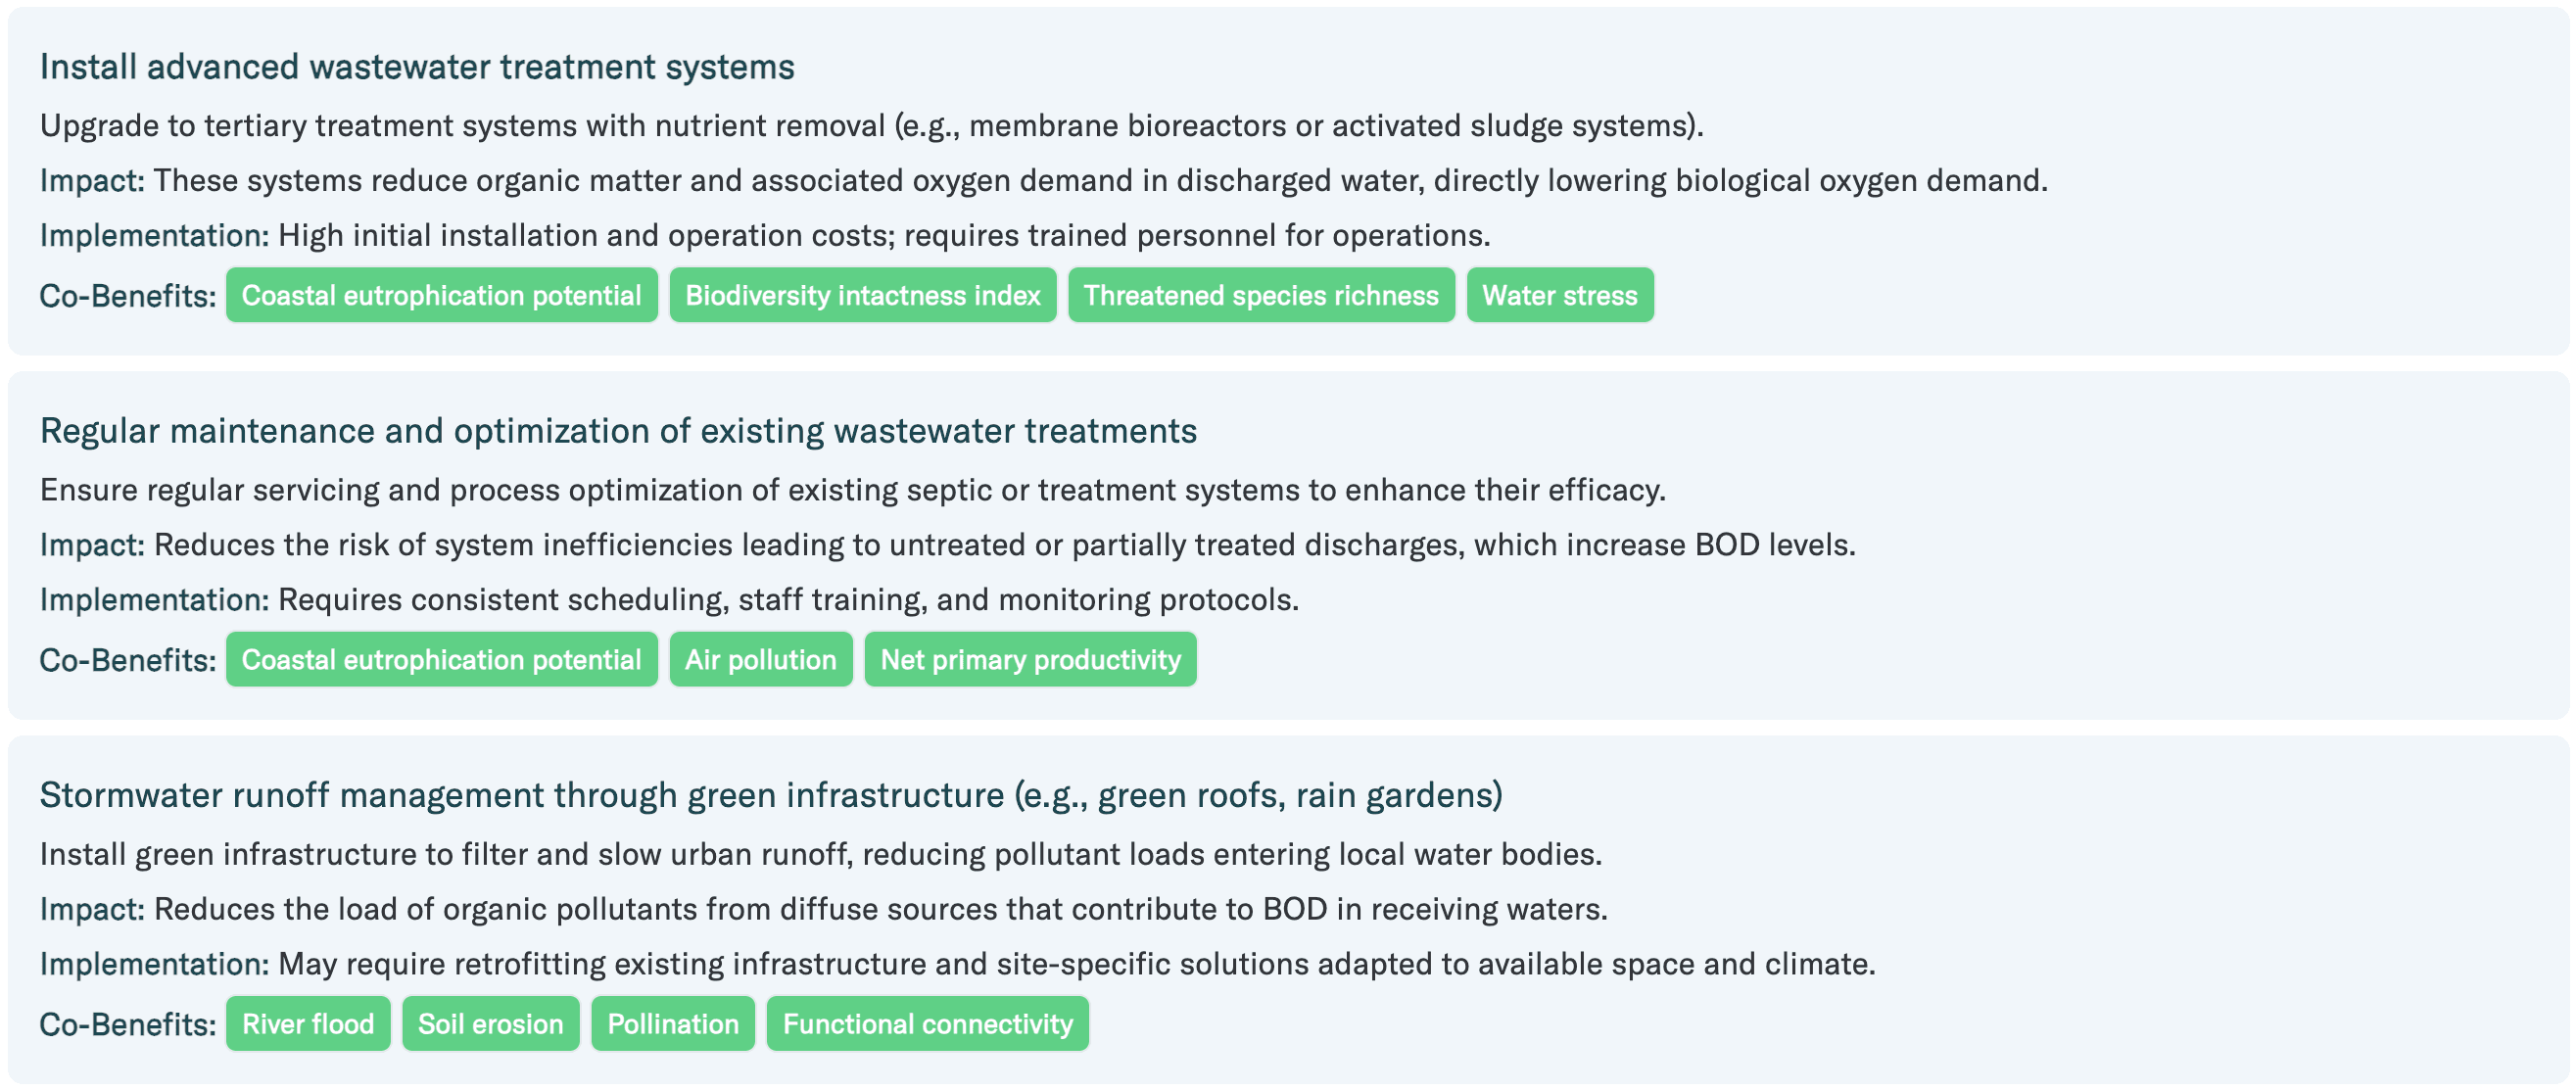Click the Ensure regular servicing description line
This screenshot has width=2576, height=1091.
click(852, 489)
